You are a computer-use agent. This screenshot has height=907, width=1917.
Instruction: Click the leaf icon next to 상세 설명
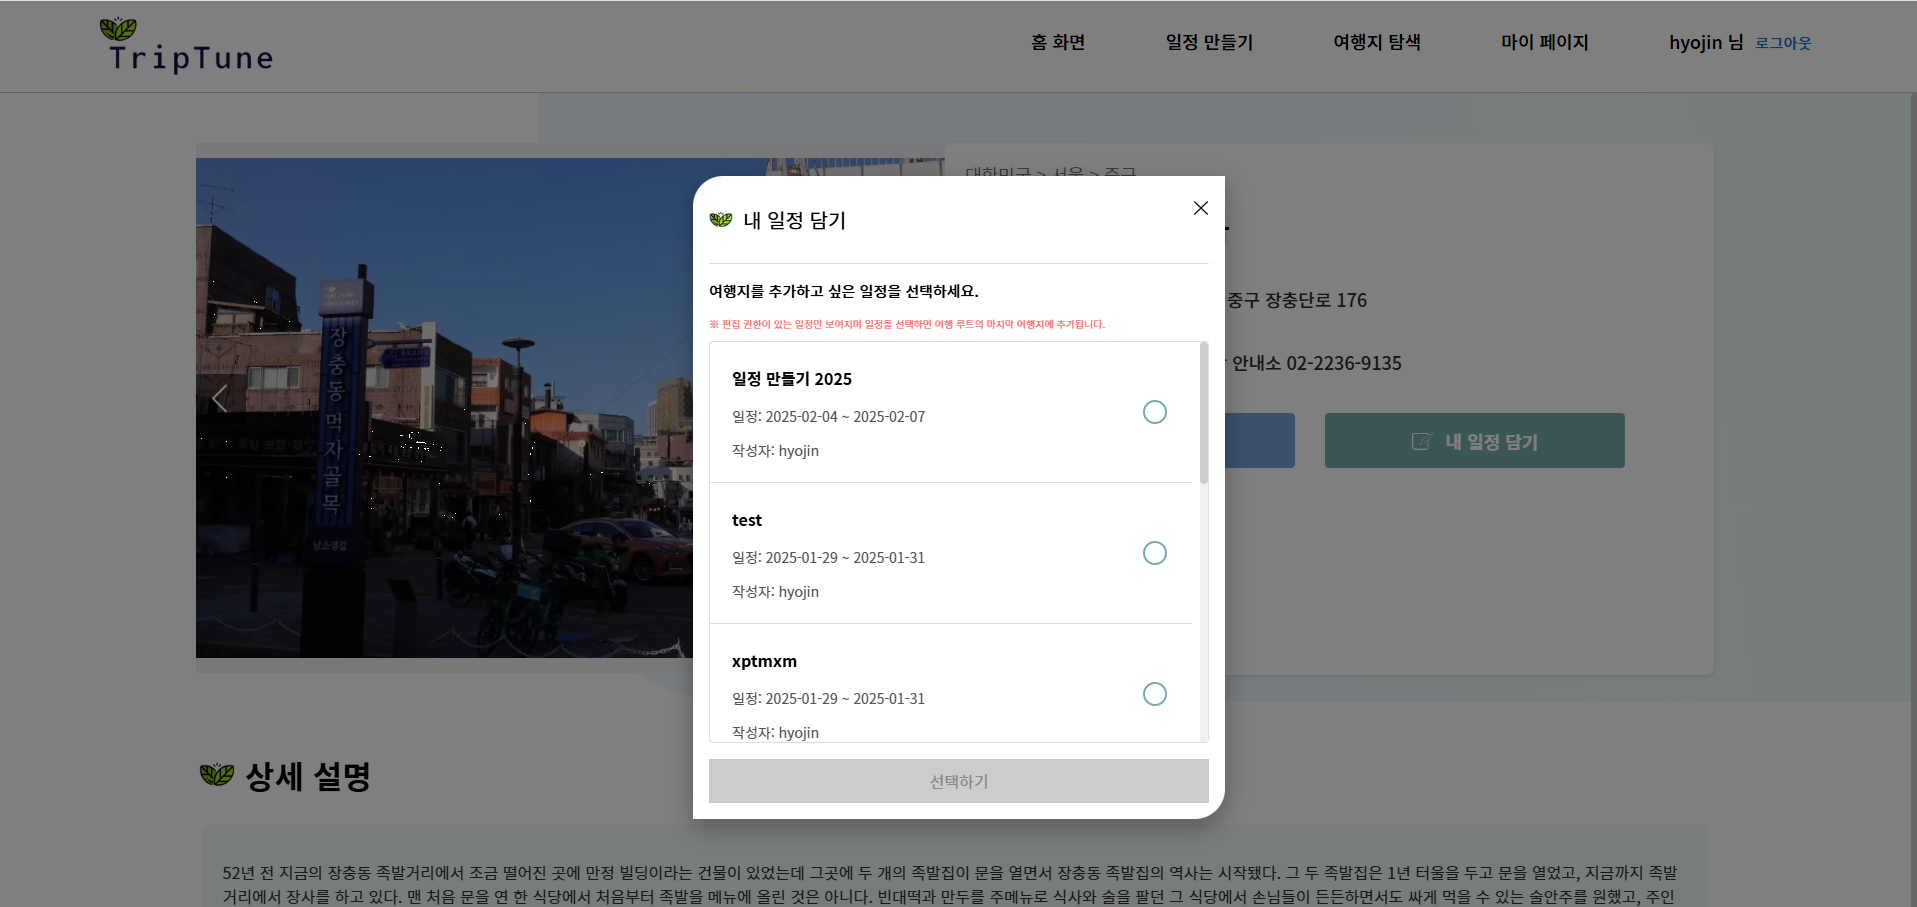point(217,774)
